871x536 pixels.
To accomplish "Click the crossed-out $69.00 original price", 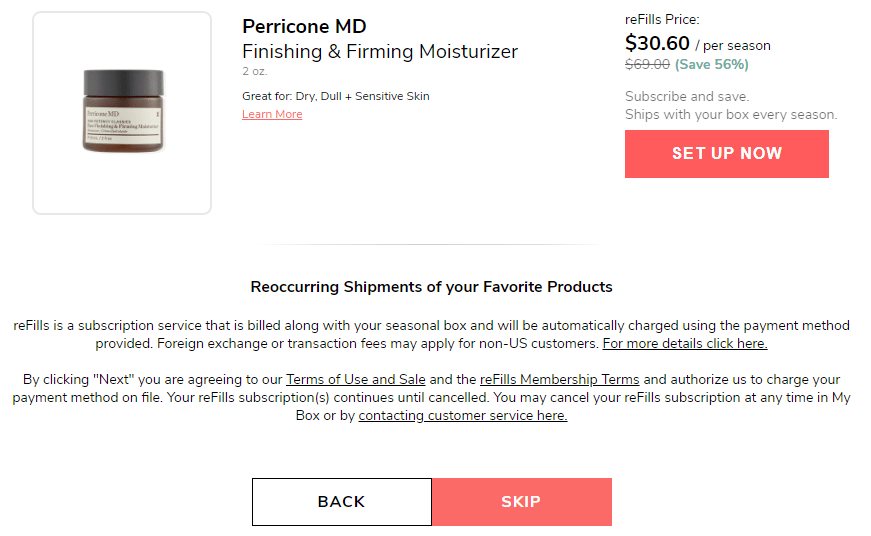I will tap(647, 65).
